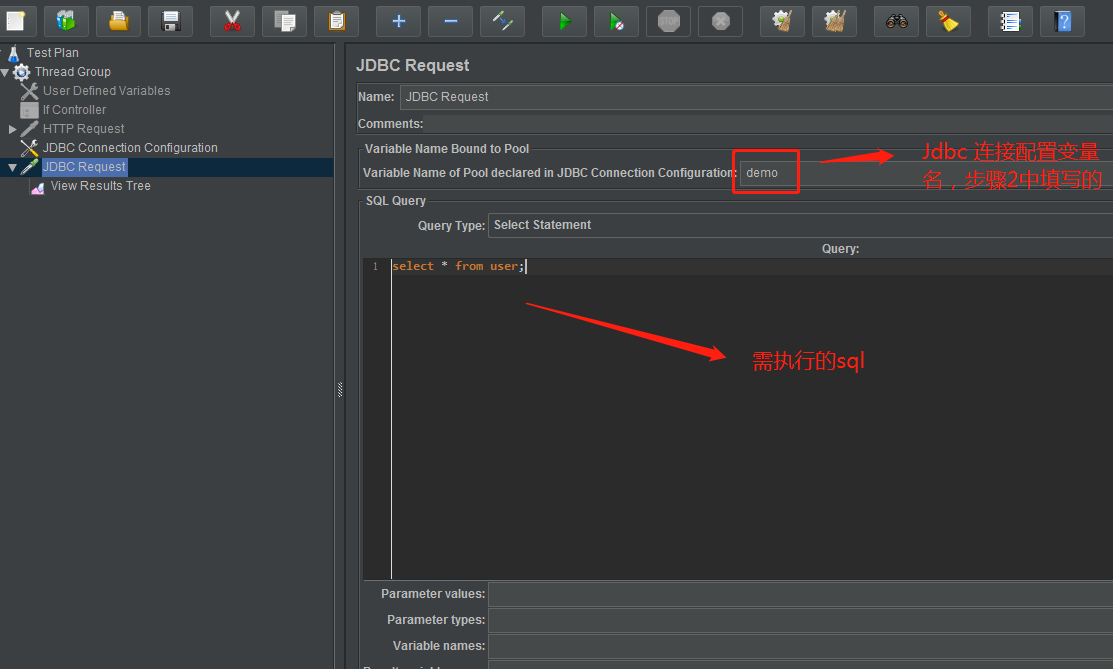The height and width of the screenshot is (669, 1113).
Task: Click the Shutdown test icon
Action: tap(720, 20)
